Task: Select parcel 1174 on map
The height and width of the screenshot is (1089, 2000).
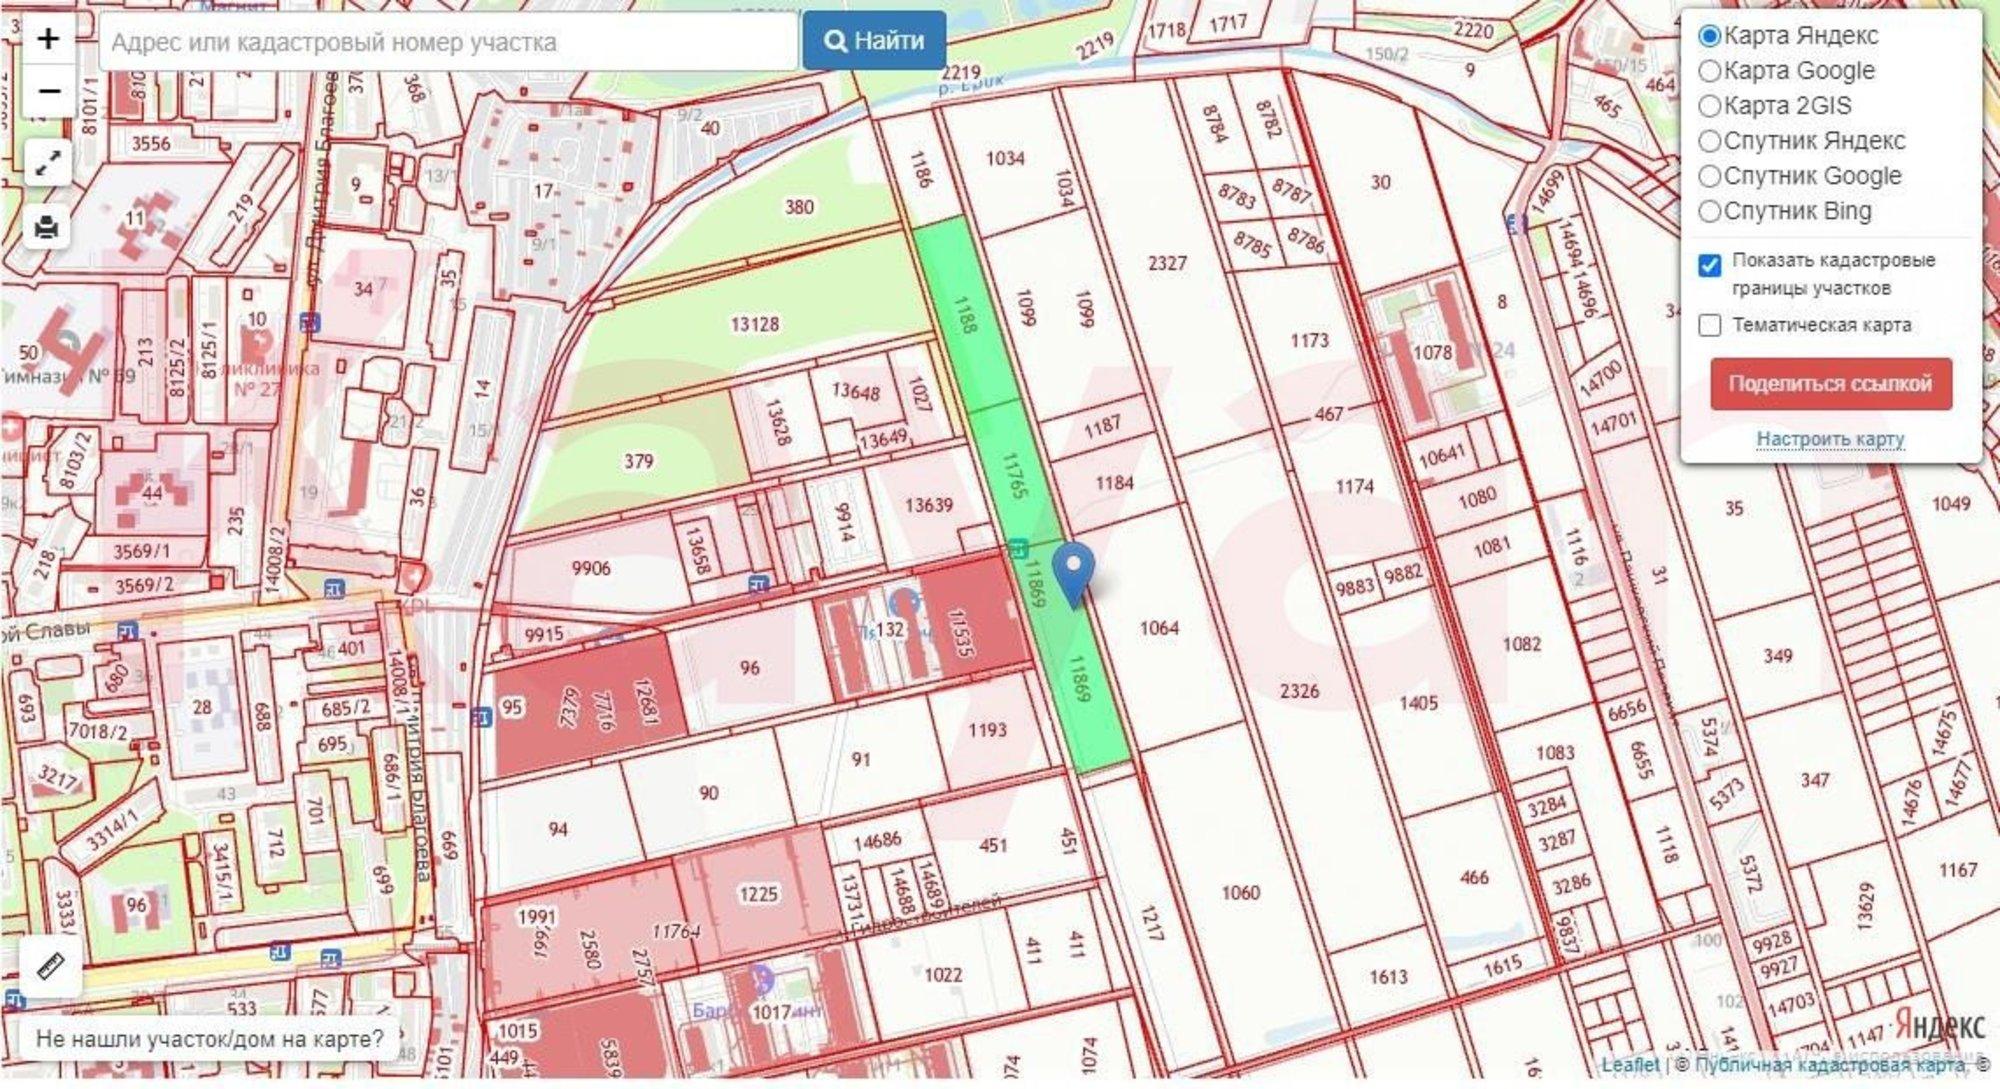Action: [x=1354, y=486]
